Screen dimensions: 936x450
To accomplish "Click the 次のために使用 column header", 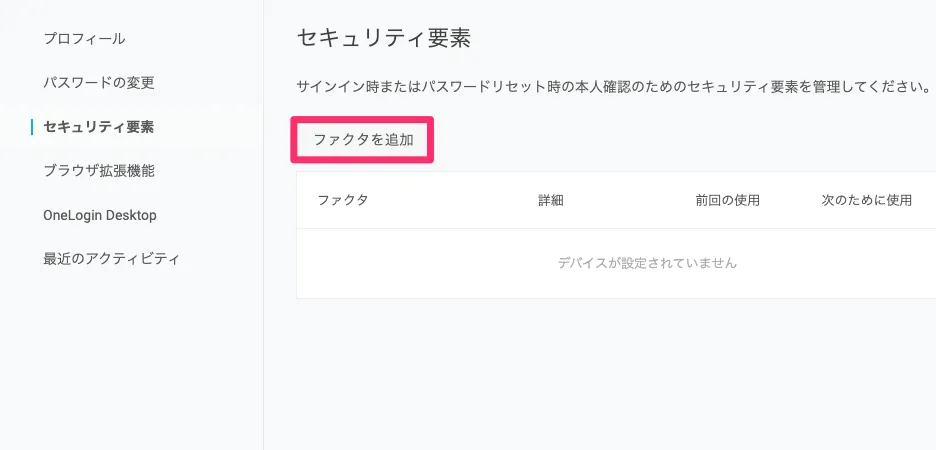I will pos(866,200).
